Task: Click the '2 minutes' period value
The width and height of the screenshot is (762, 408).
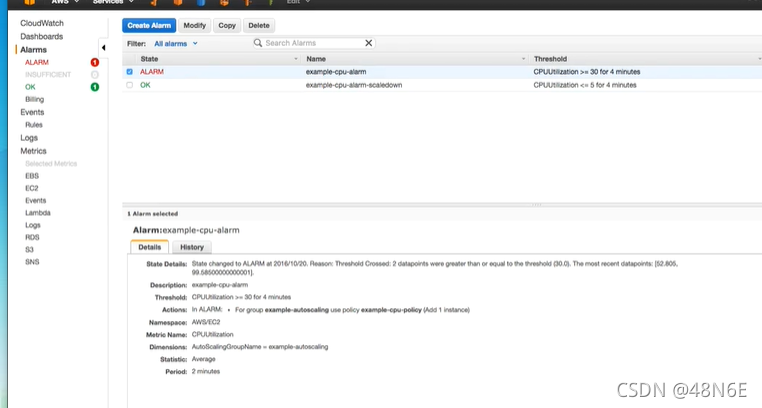Action: pyautogui.click(x=206, y=372)
